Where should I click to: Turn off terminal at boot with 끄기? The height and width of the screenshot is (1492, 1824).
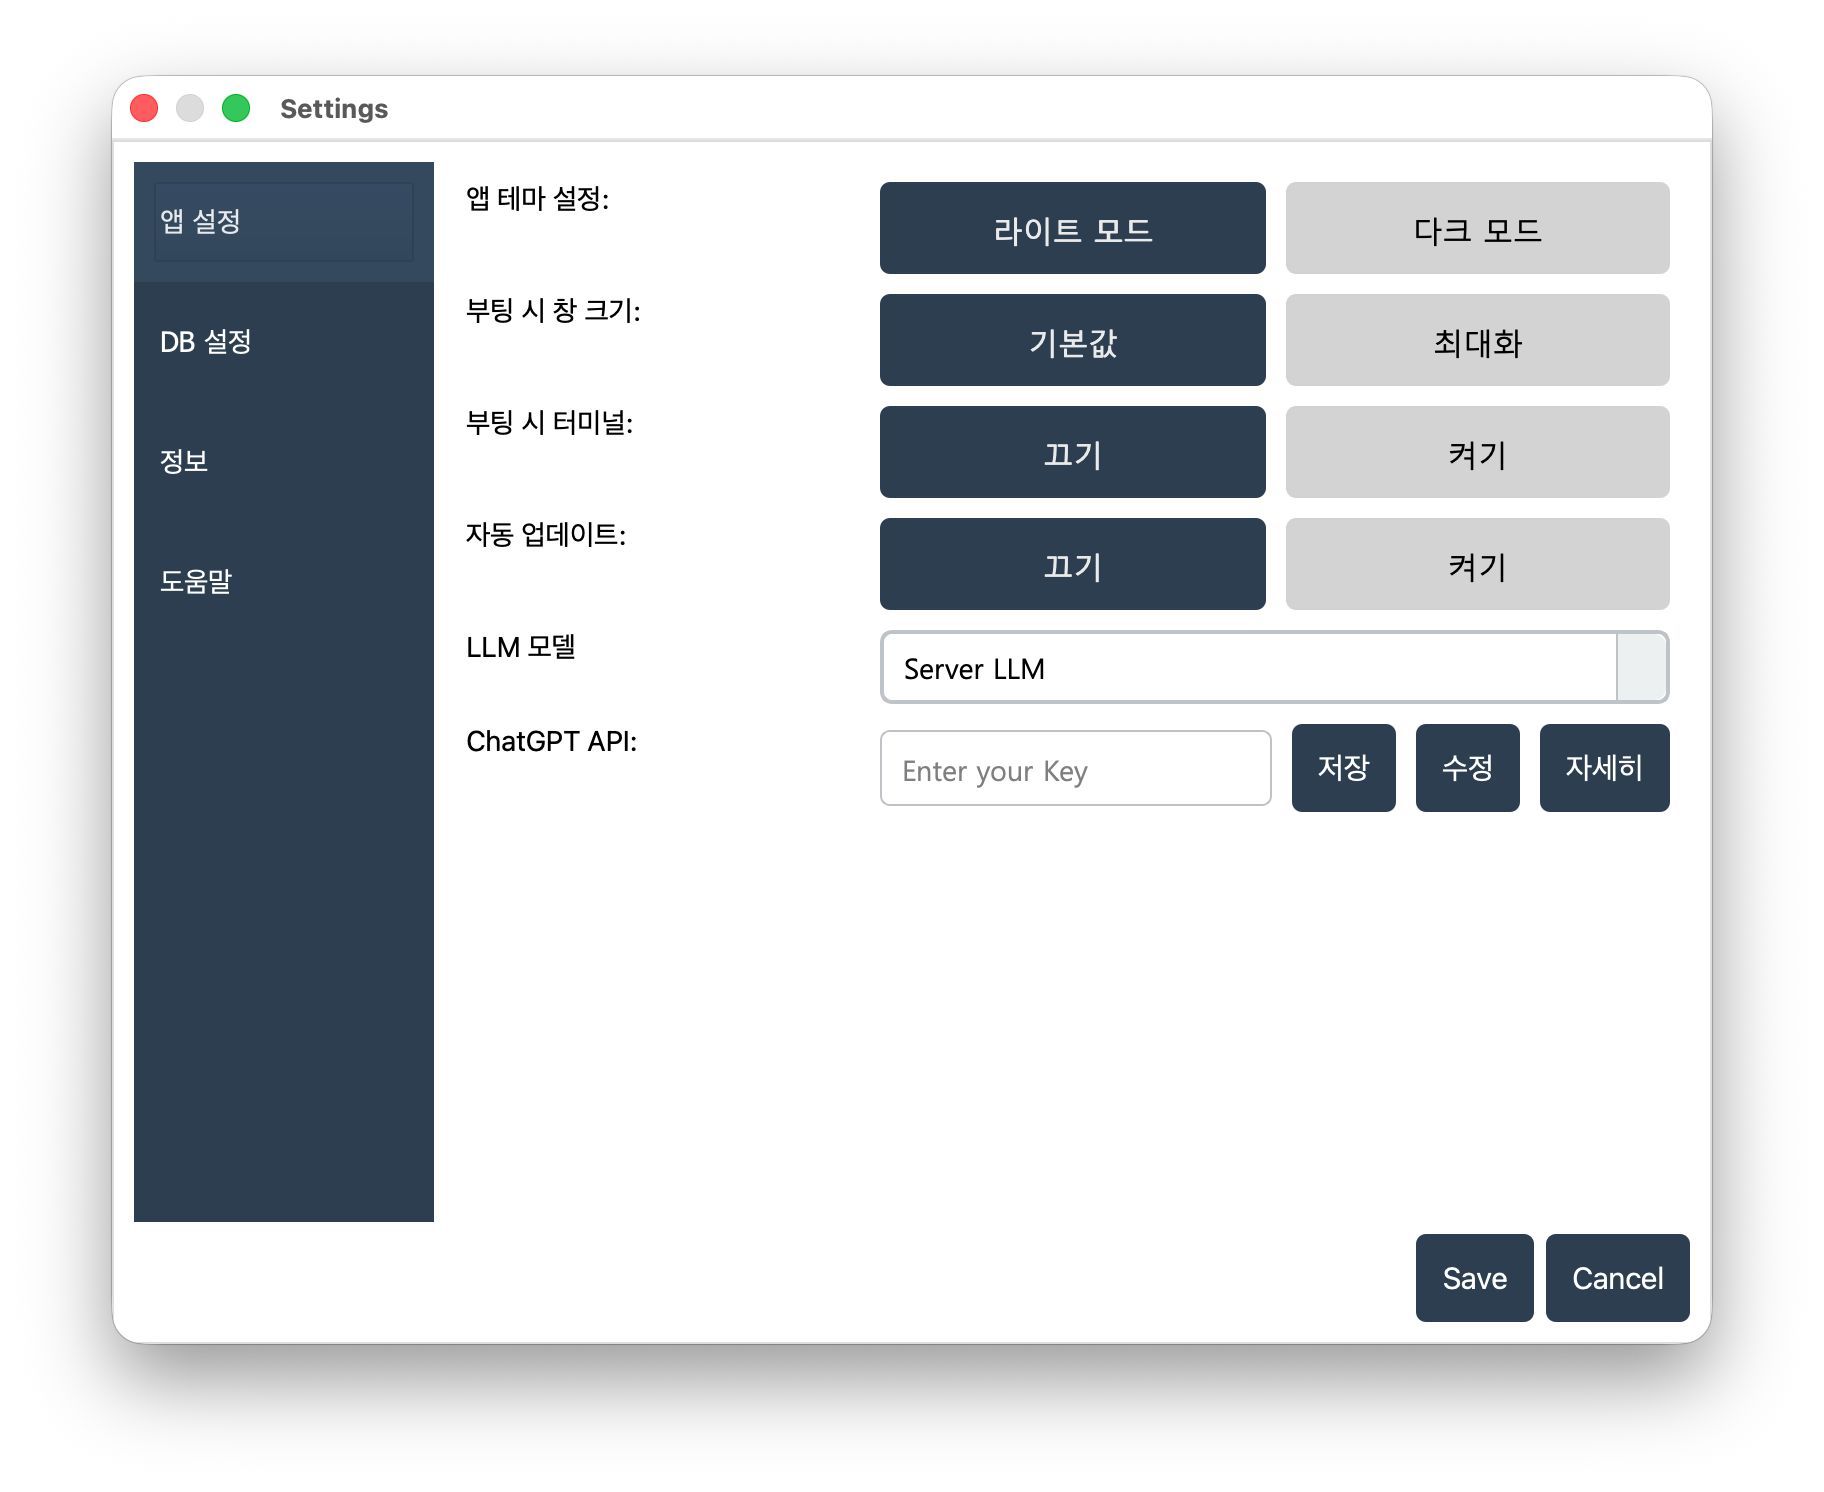pyautogui.click(x=1072, y=452)
